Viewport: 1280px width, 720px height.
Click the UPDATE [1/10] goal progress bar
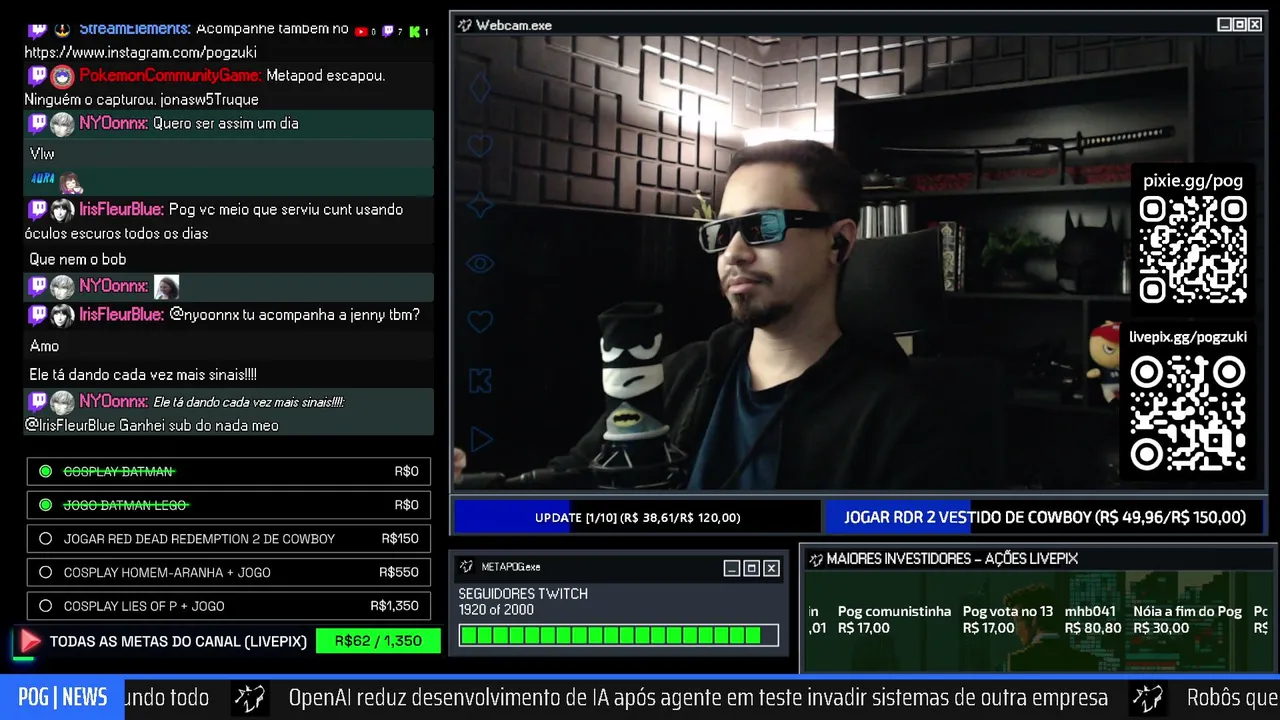637,518
